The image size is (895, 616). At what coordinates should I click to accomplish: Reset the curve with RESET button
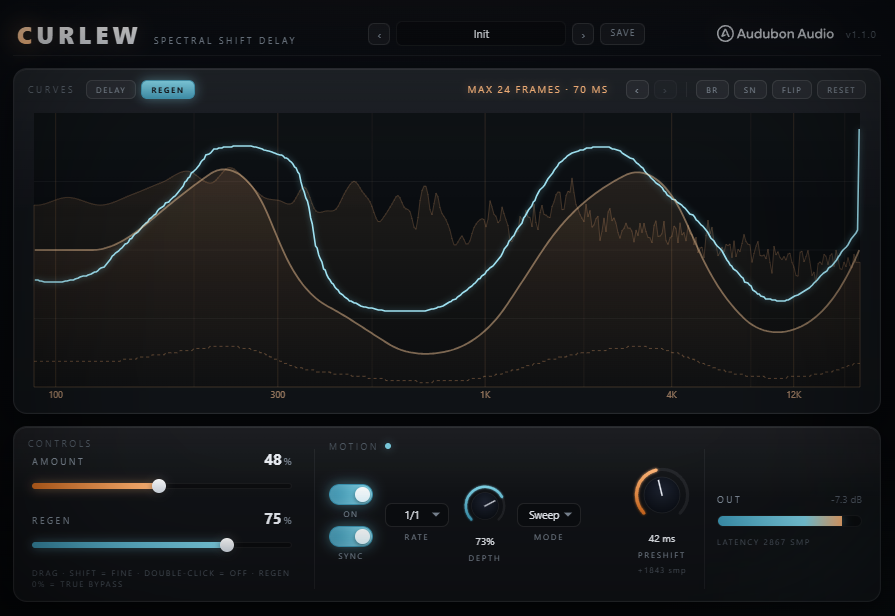[841, 90]
